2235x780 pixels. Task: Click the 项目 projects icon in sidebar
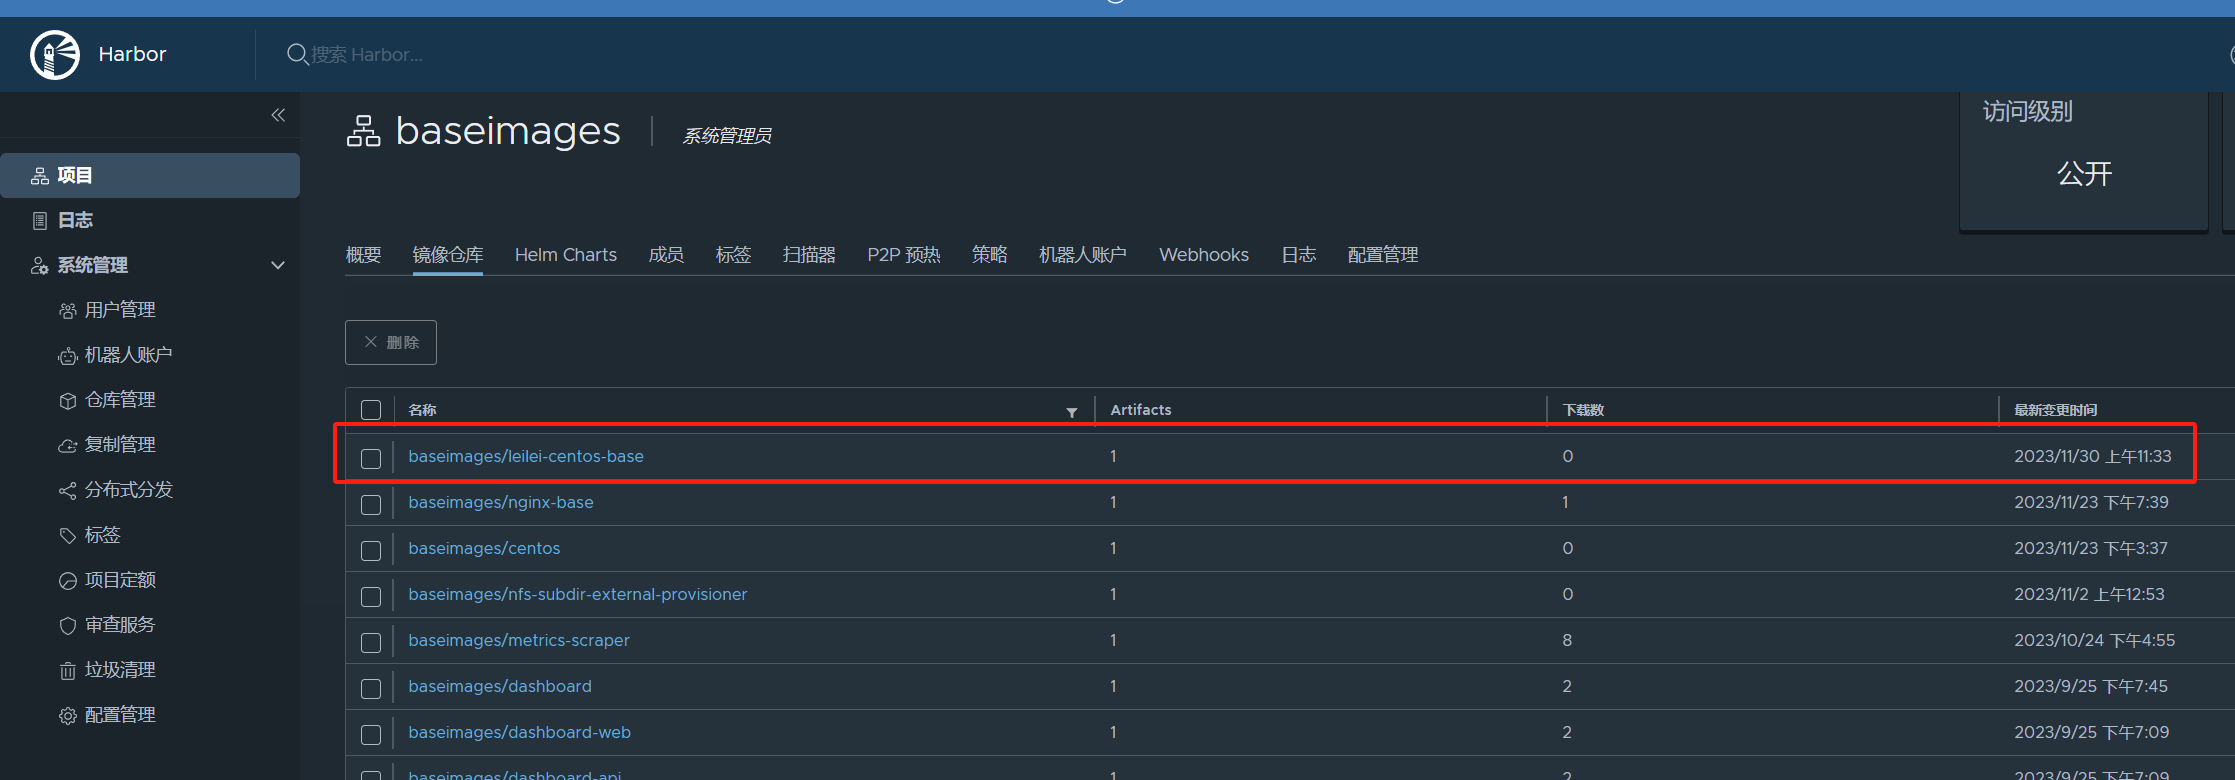(40, 176)
